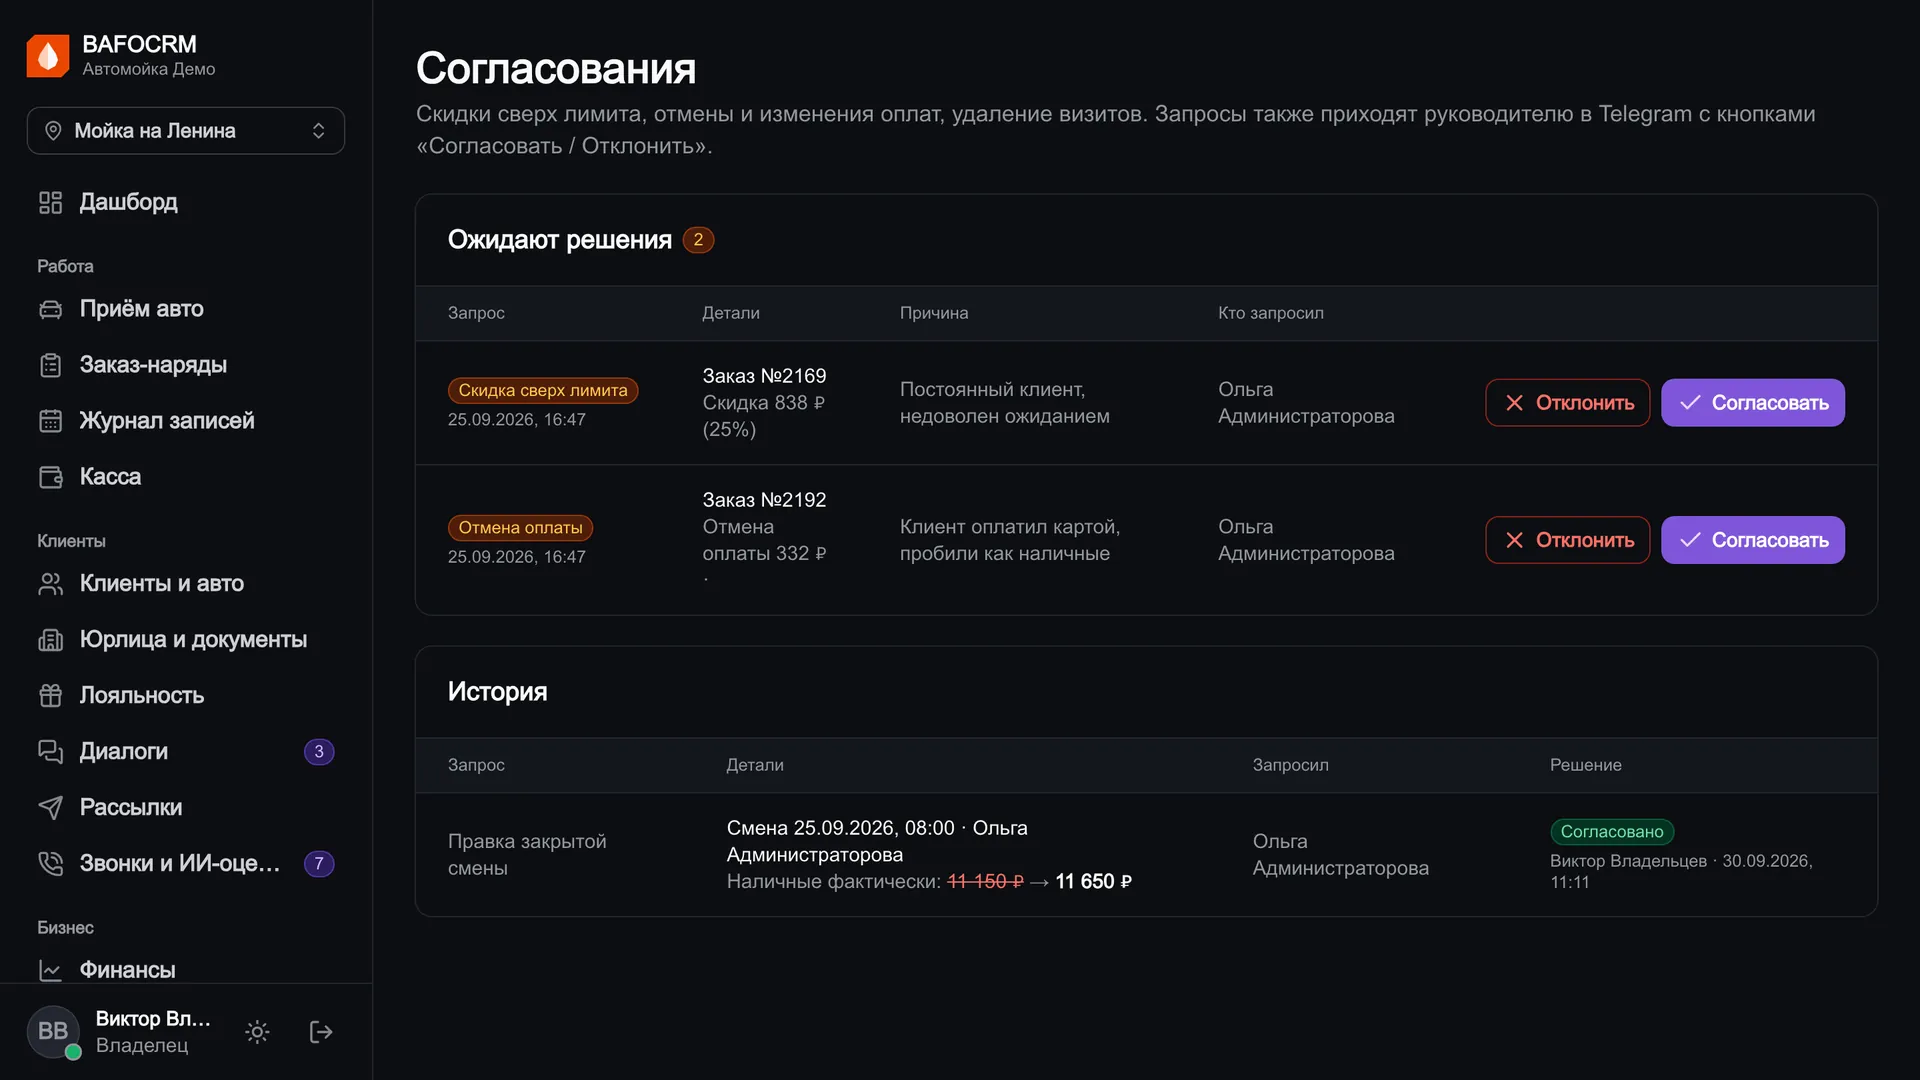
Task: Reject the payment cancellation for Заказ №2192
Action: pyautogui.click(x=1567, y=540)
